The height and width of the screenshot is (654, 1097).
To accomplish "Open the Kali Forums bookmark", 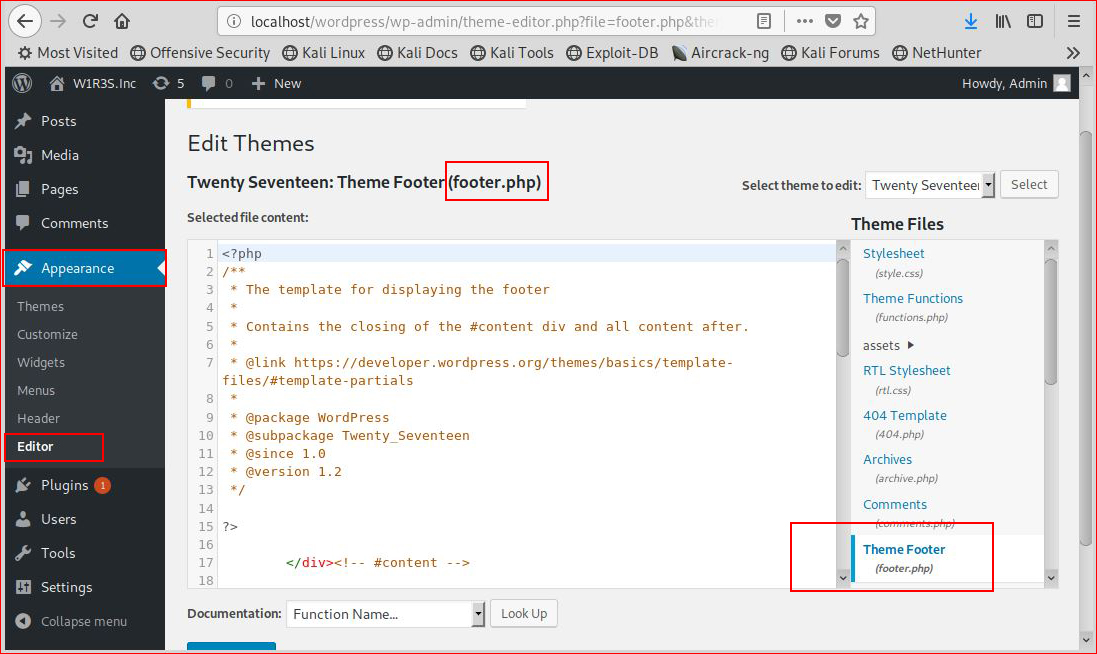I will click(x=830, y=53).
